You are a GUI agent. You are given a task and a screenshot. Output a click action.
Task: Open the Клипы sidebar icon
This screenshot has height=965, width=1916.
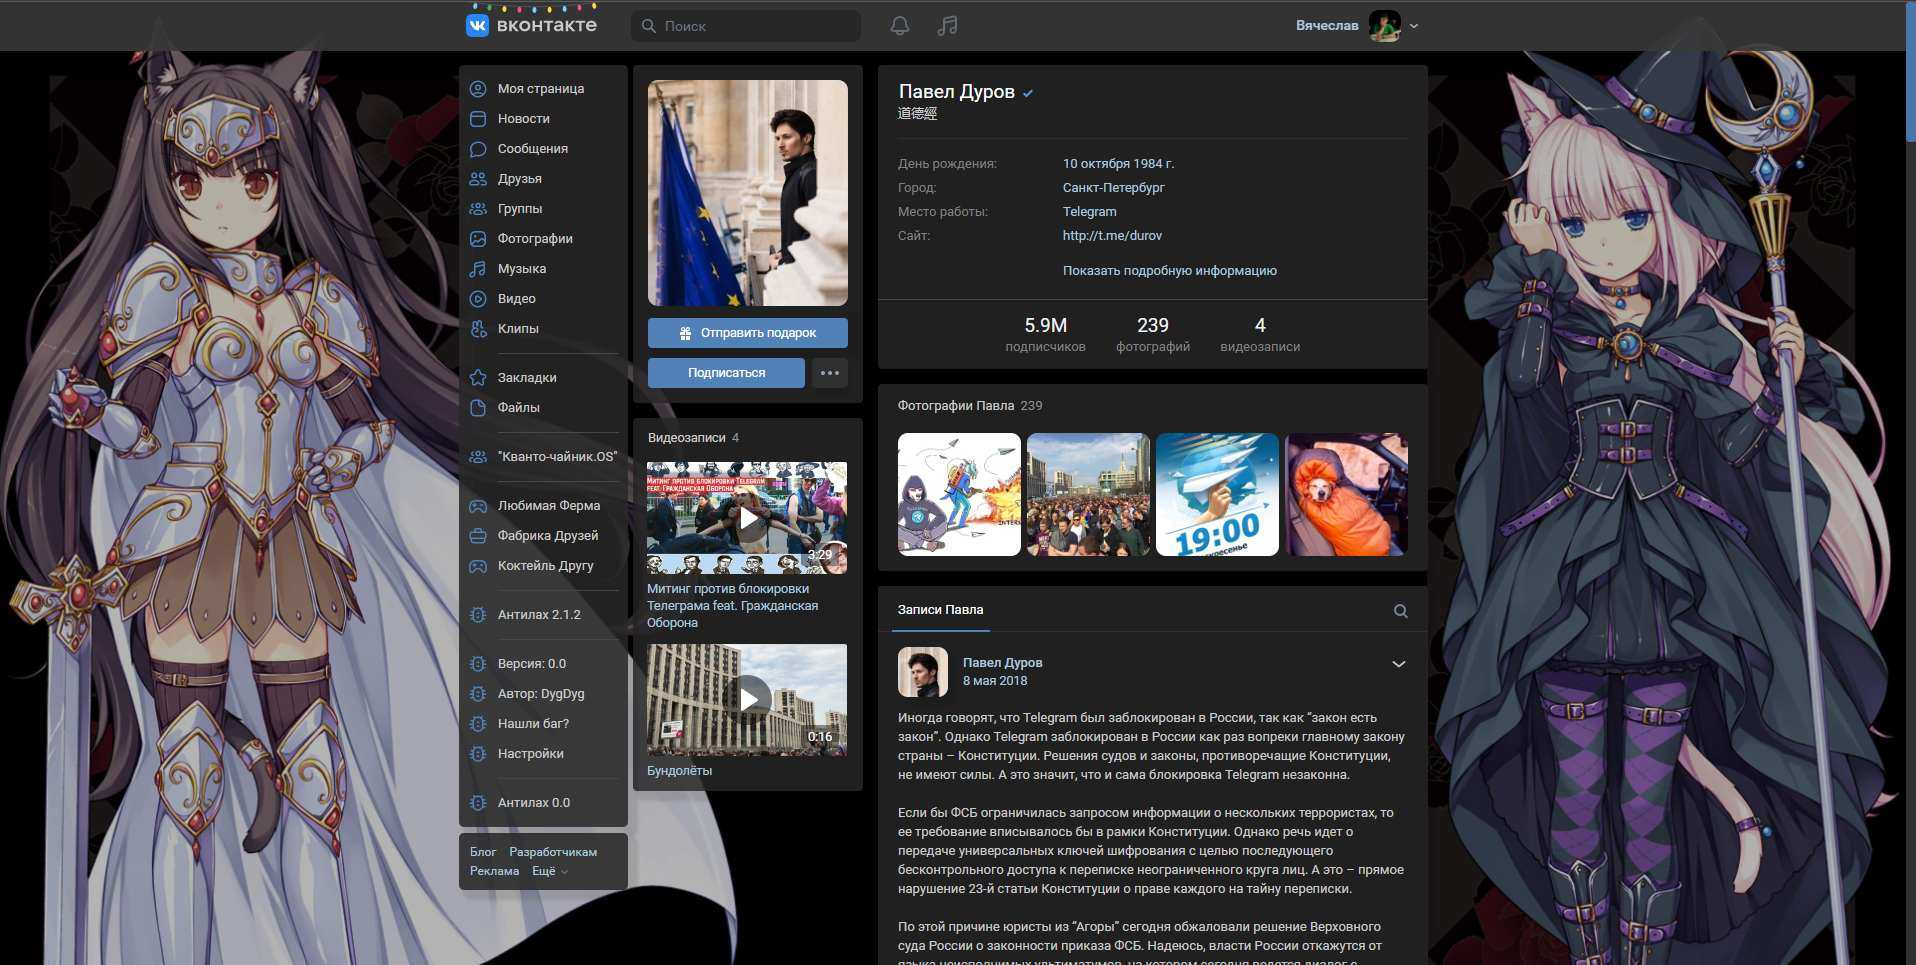pos(478,329)
